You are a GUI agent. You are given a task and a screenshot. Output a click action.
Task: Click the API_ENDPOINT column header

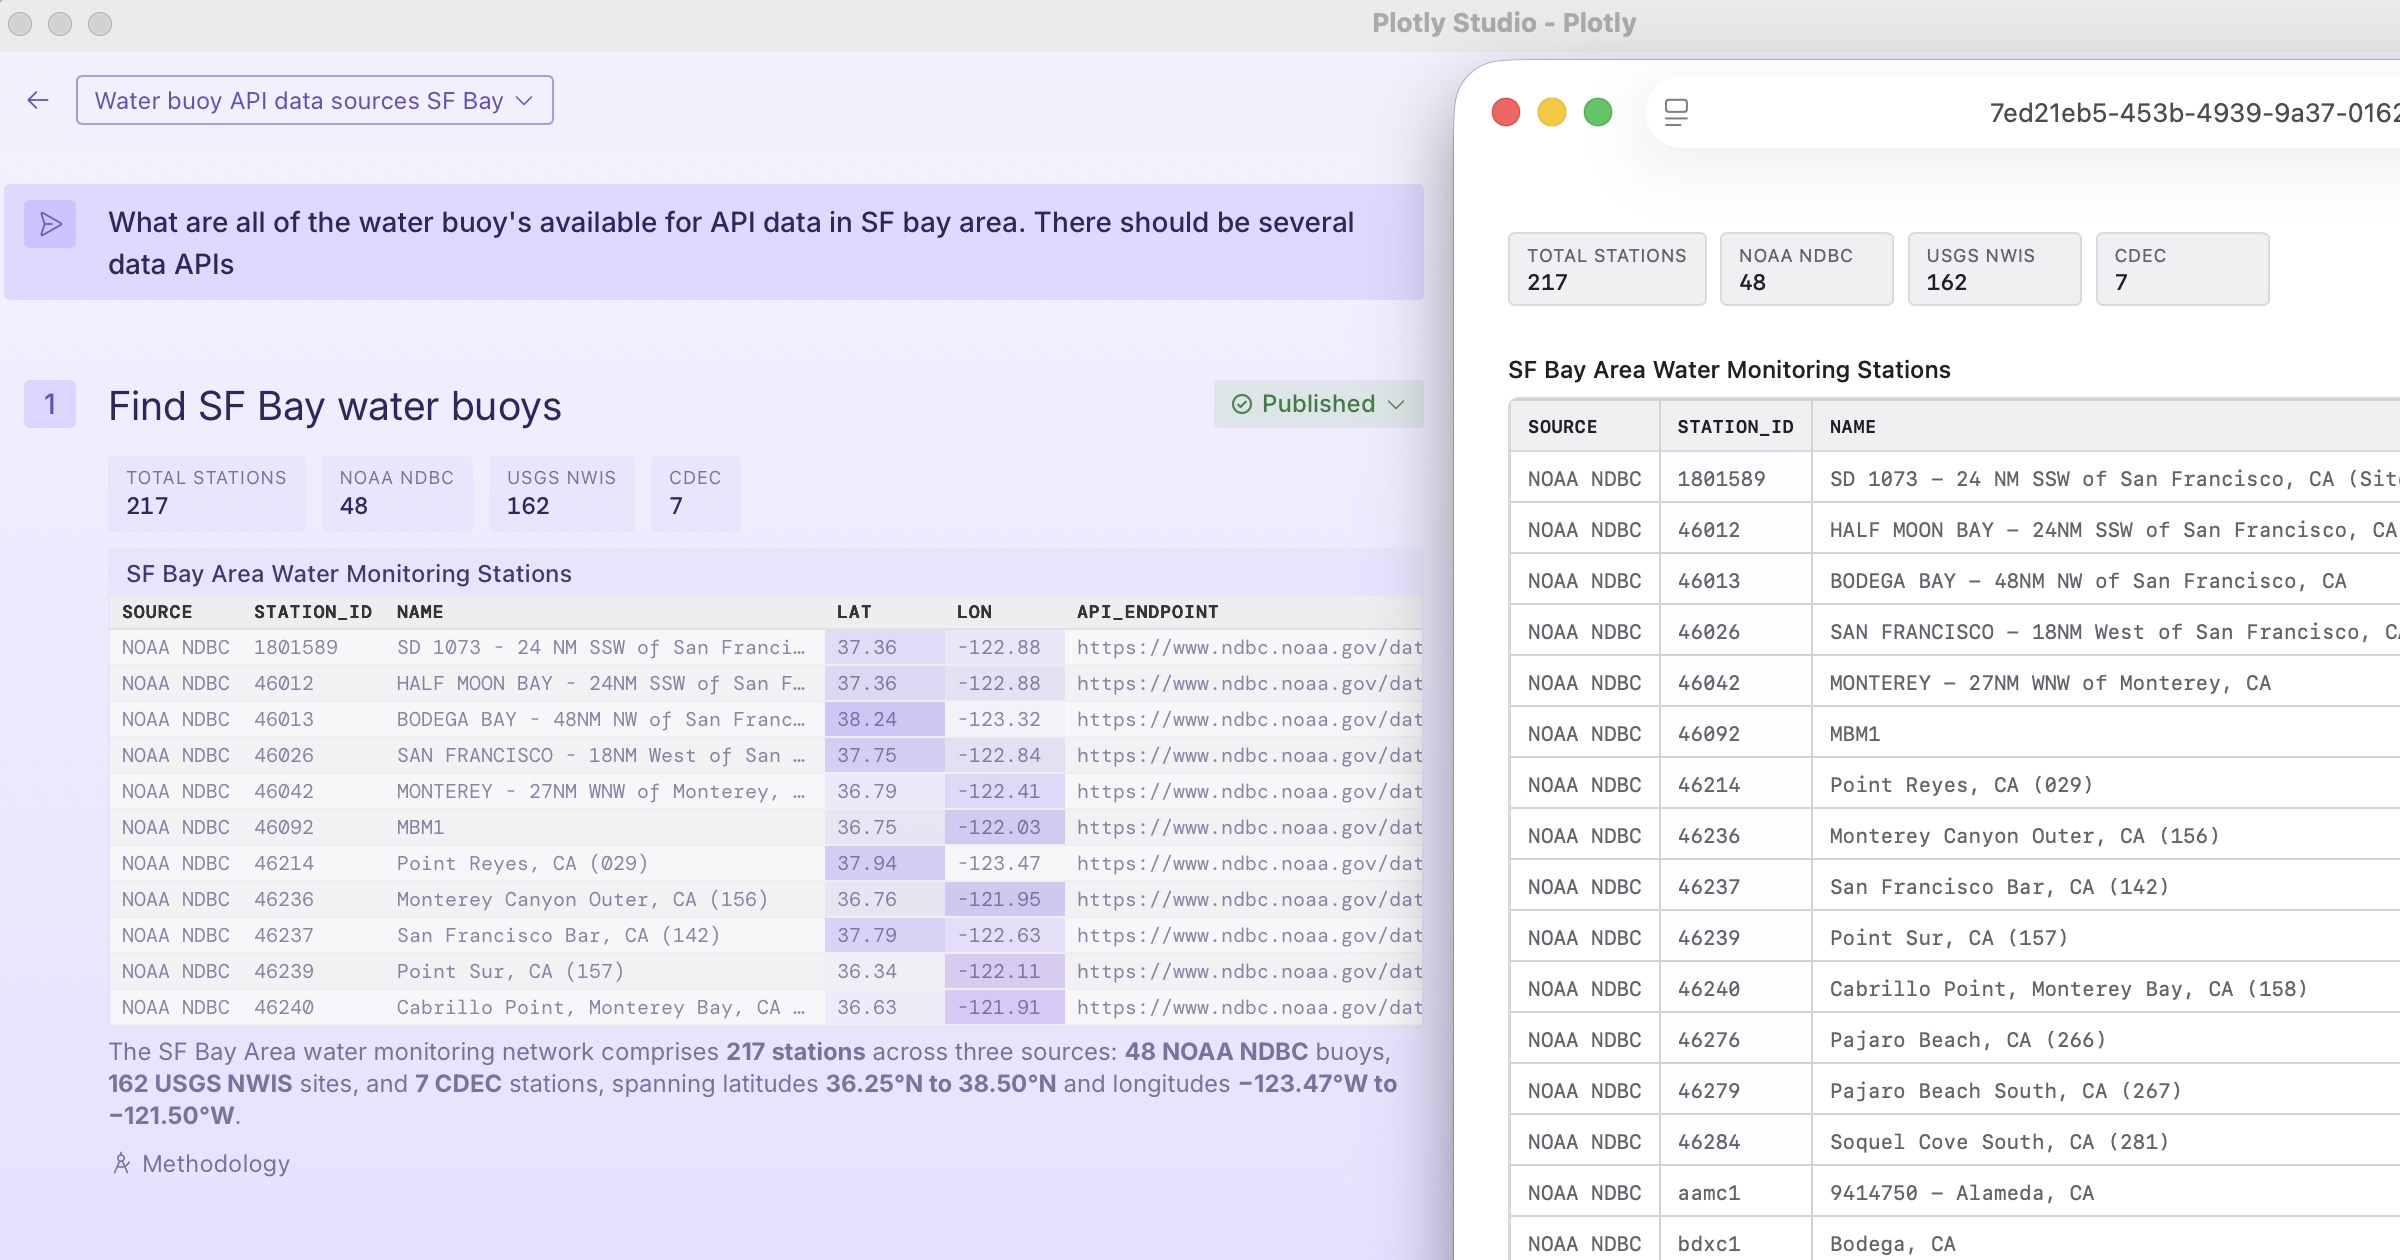(x=1147, y=612)
